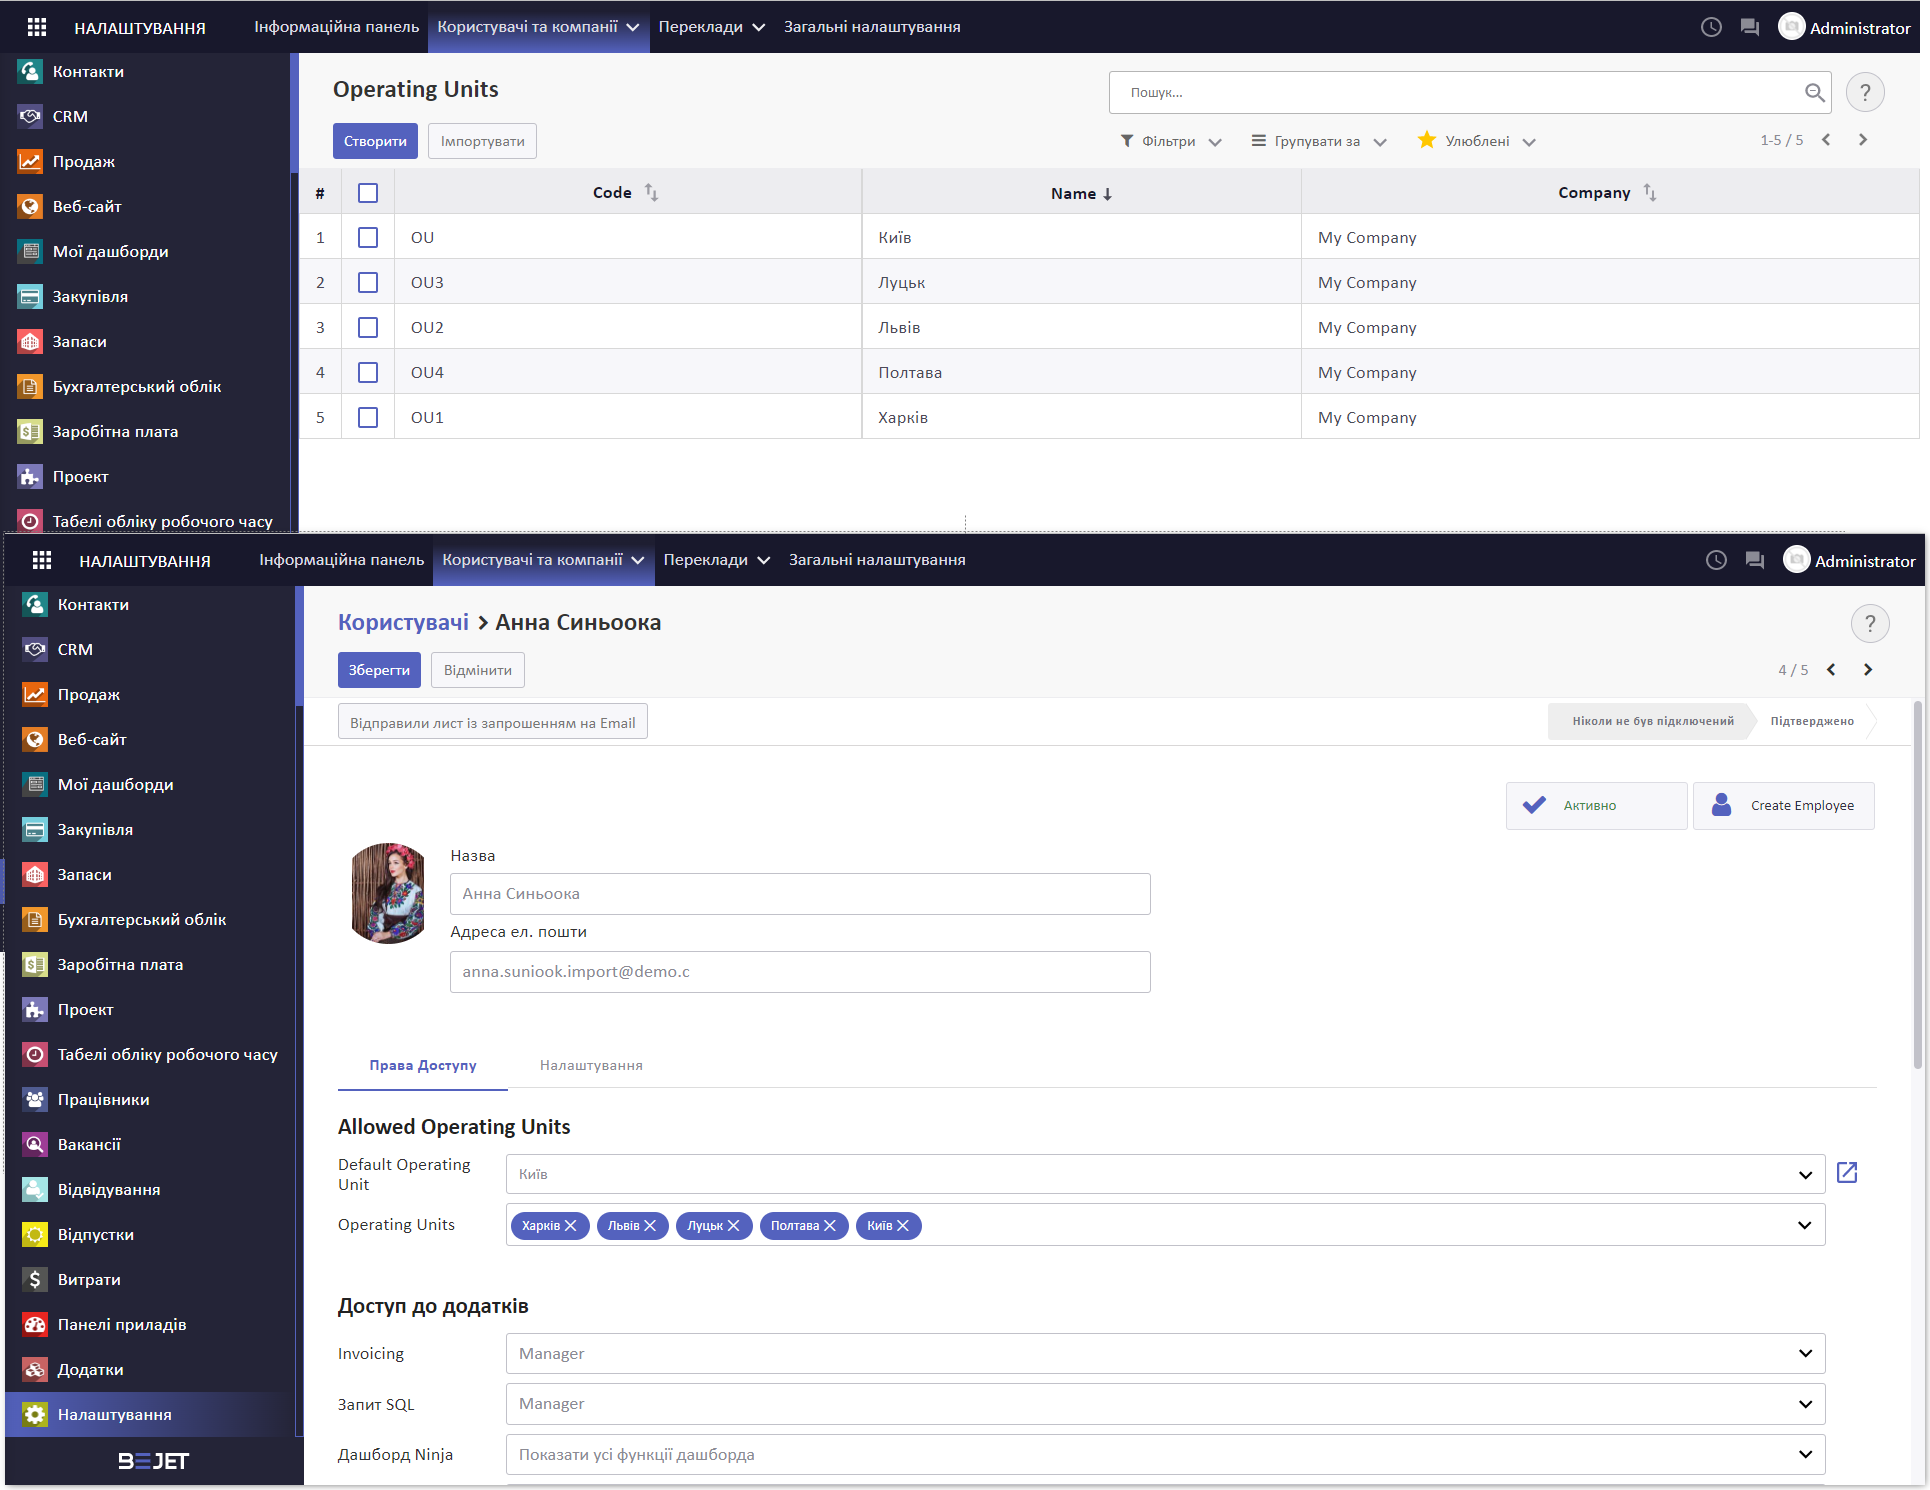The height and width of the screenshot is (1490, 1930).
Task: Open Інформаційна панель menu in top window
Action: [336, 27]
